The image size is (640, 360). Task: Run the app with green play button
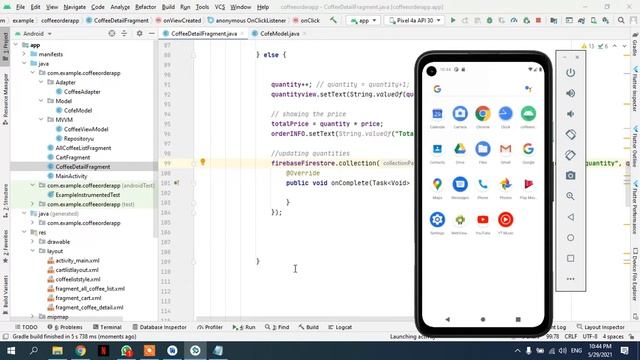pyautogui.click(x=453, y=20)
